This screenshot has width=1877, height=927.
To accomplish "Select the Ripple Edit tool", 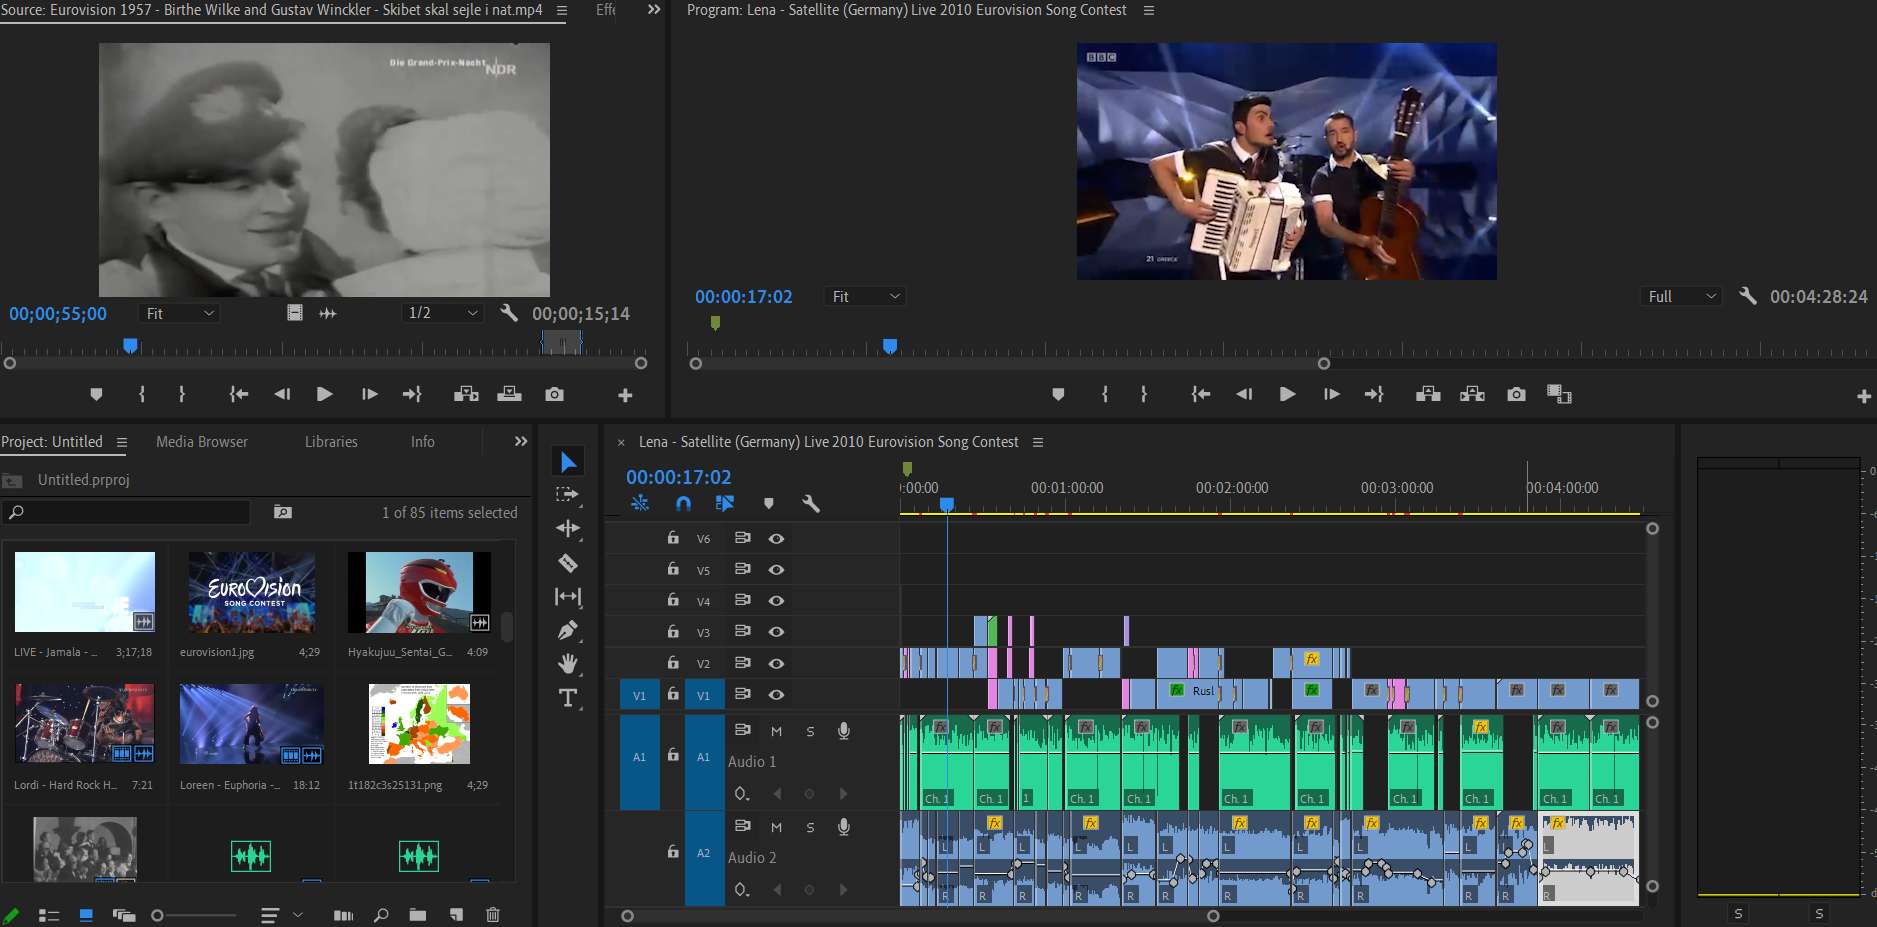I will [568, 528].
